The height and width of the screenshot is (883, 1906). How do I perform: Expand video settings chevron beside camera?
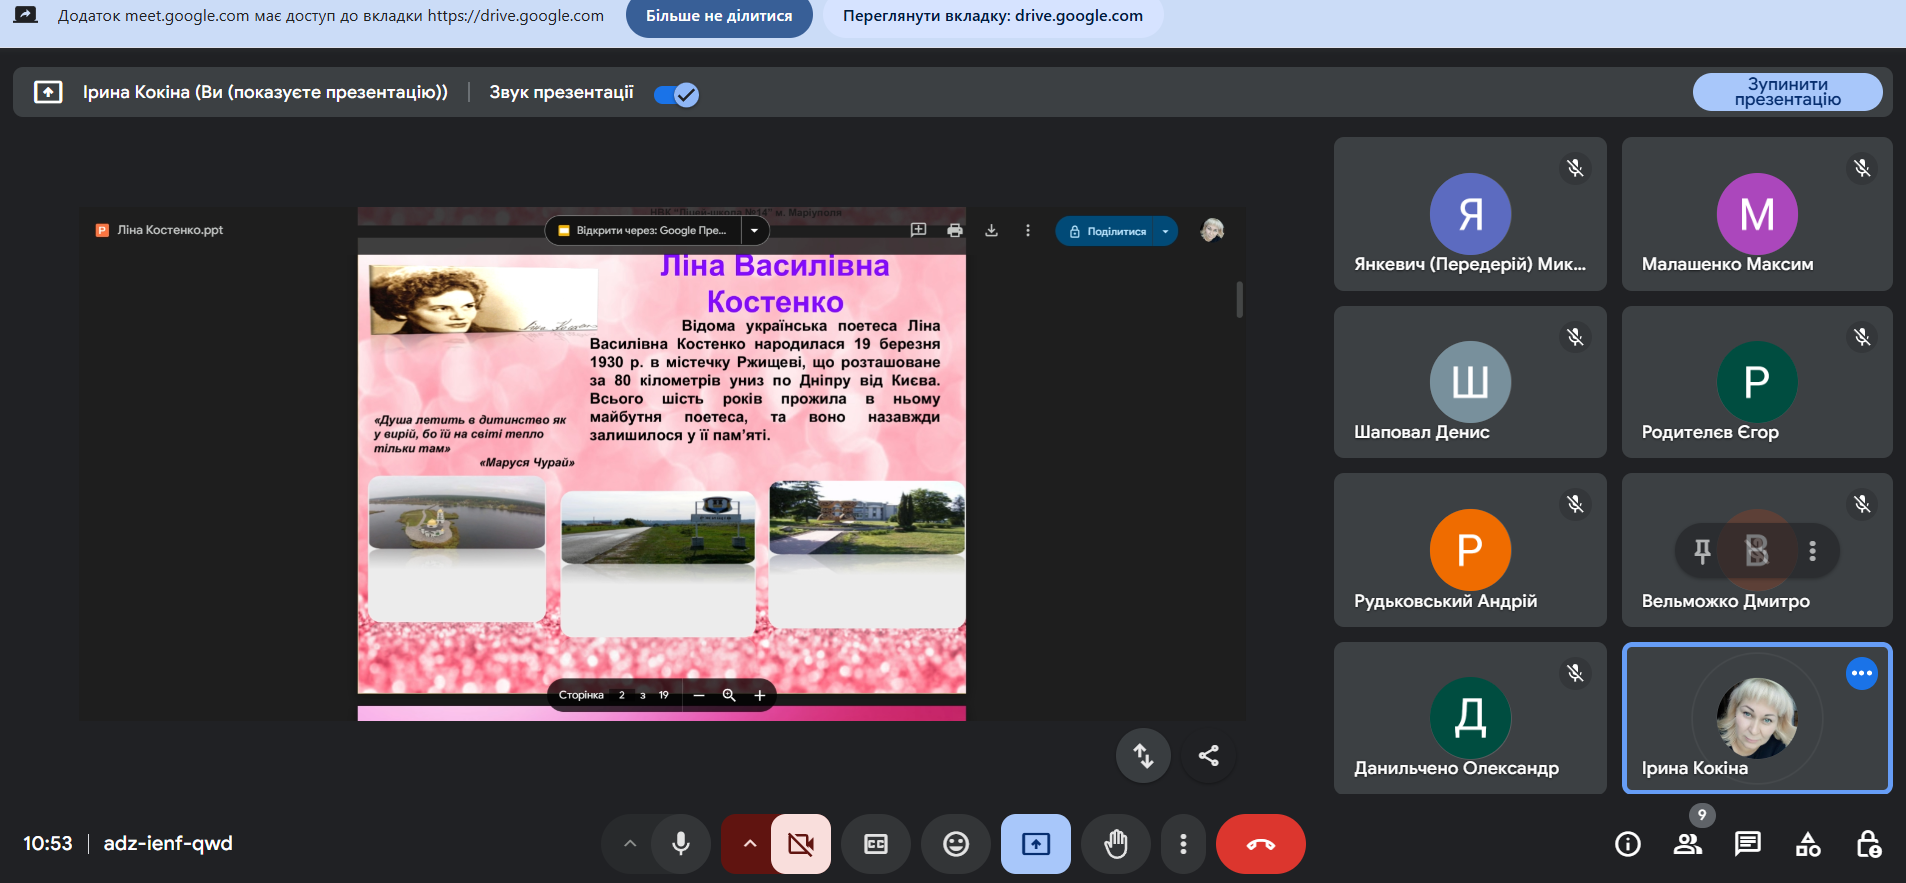pyautogui.click(x=750, y=844)
